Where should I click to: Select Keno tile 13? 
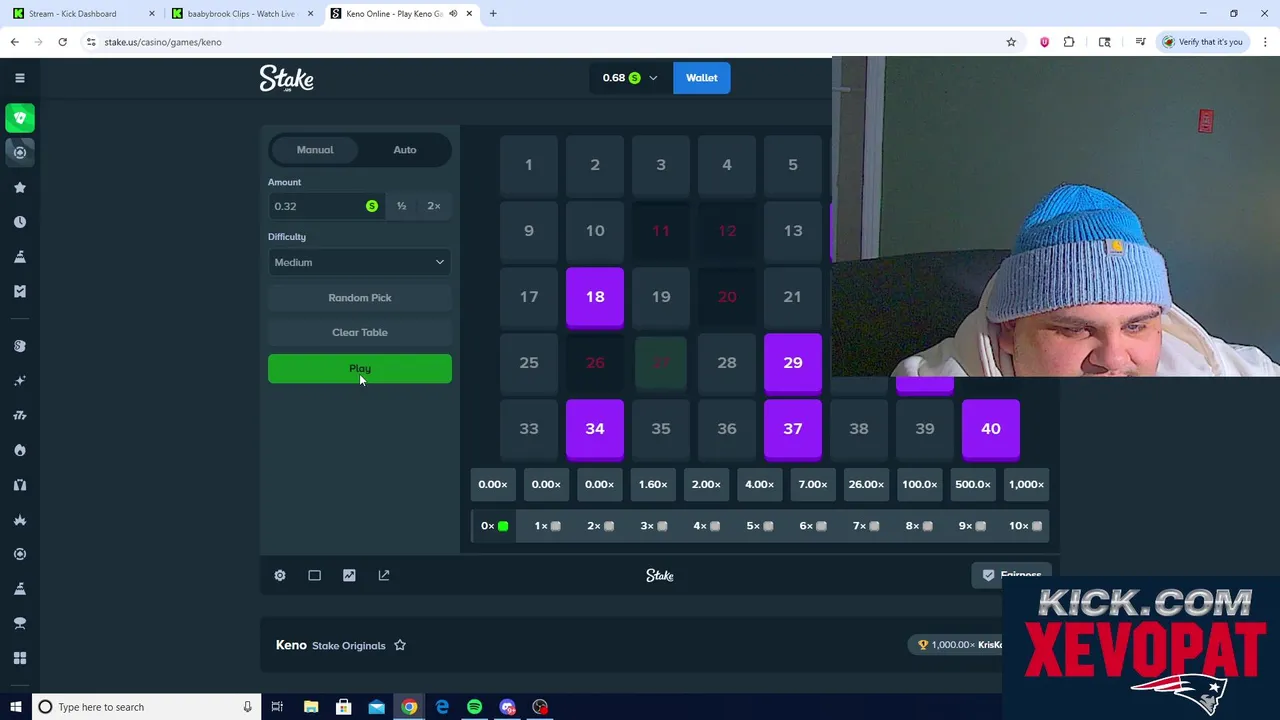pos(793,231)
